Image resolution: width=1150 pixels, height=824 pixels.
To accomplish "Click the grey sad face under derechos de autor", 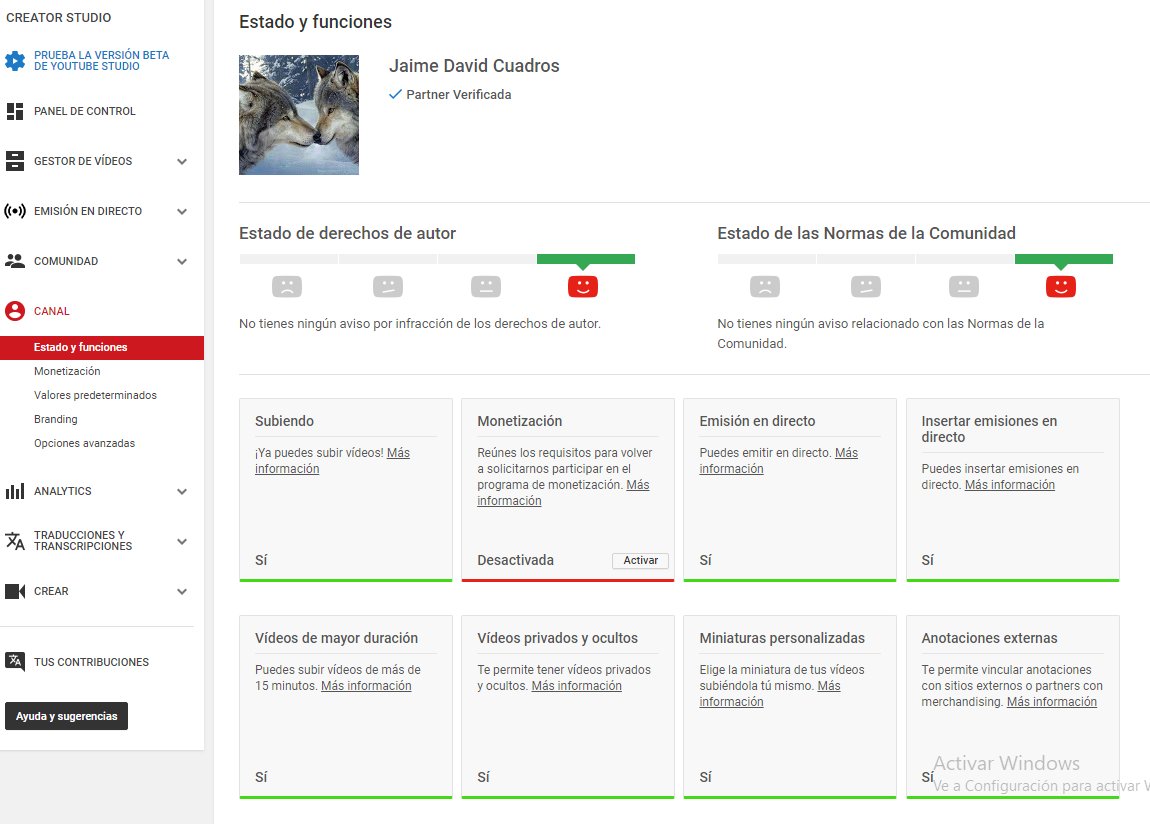I will pos(287,287).
